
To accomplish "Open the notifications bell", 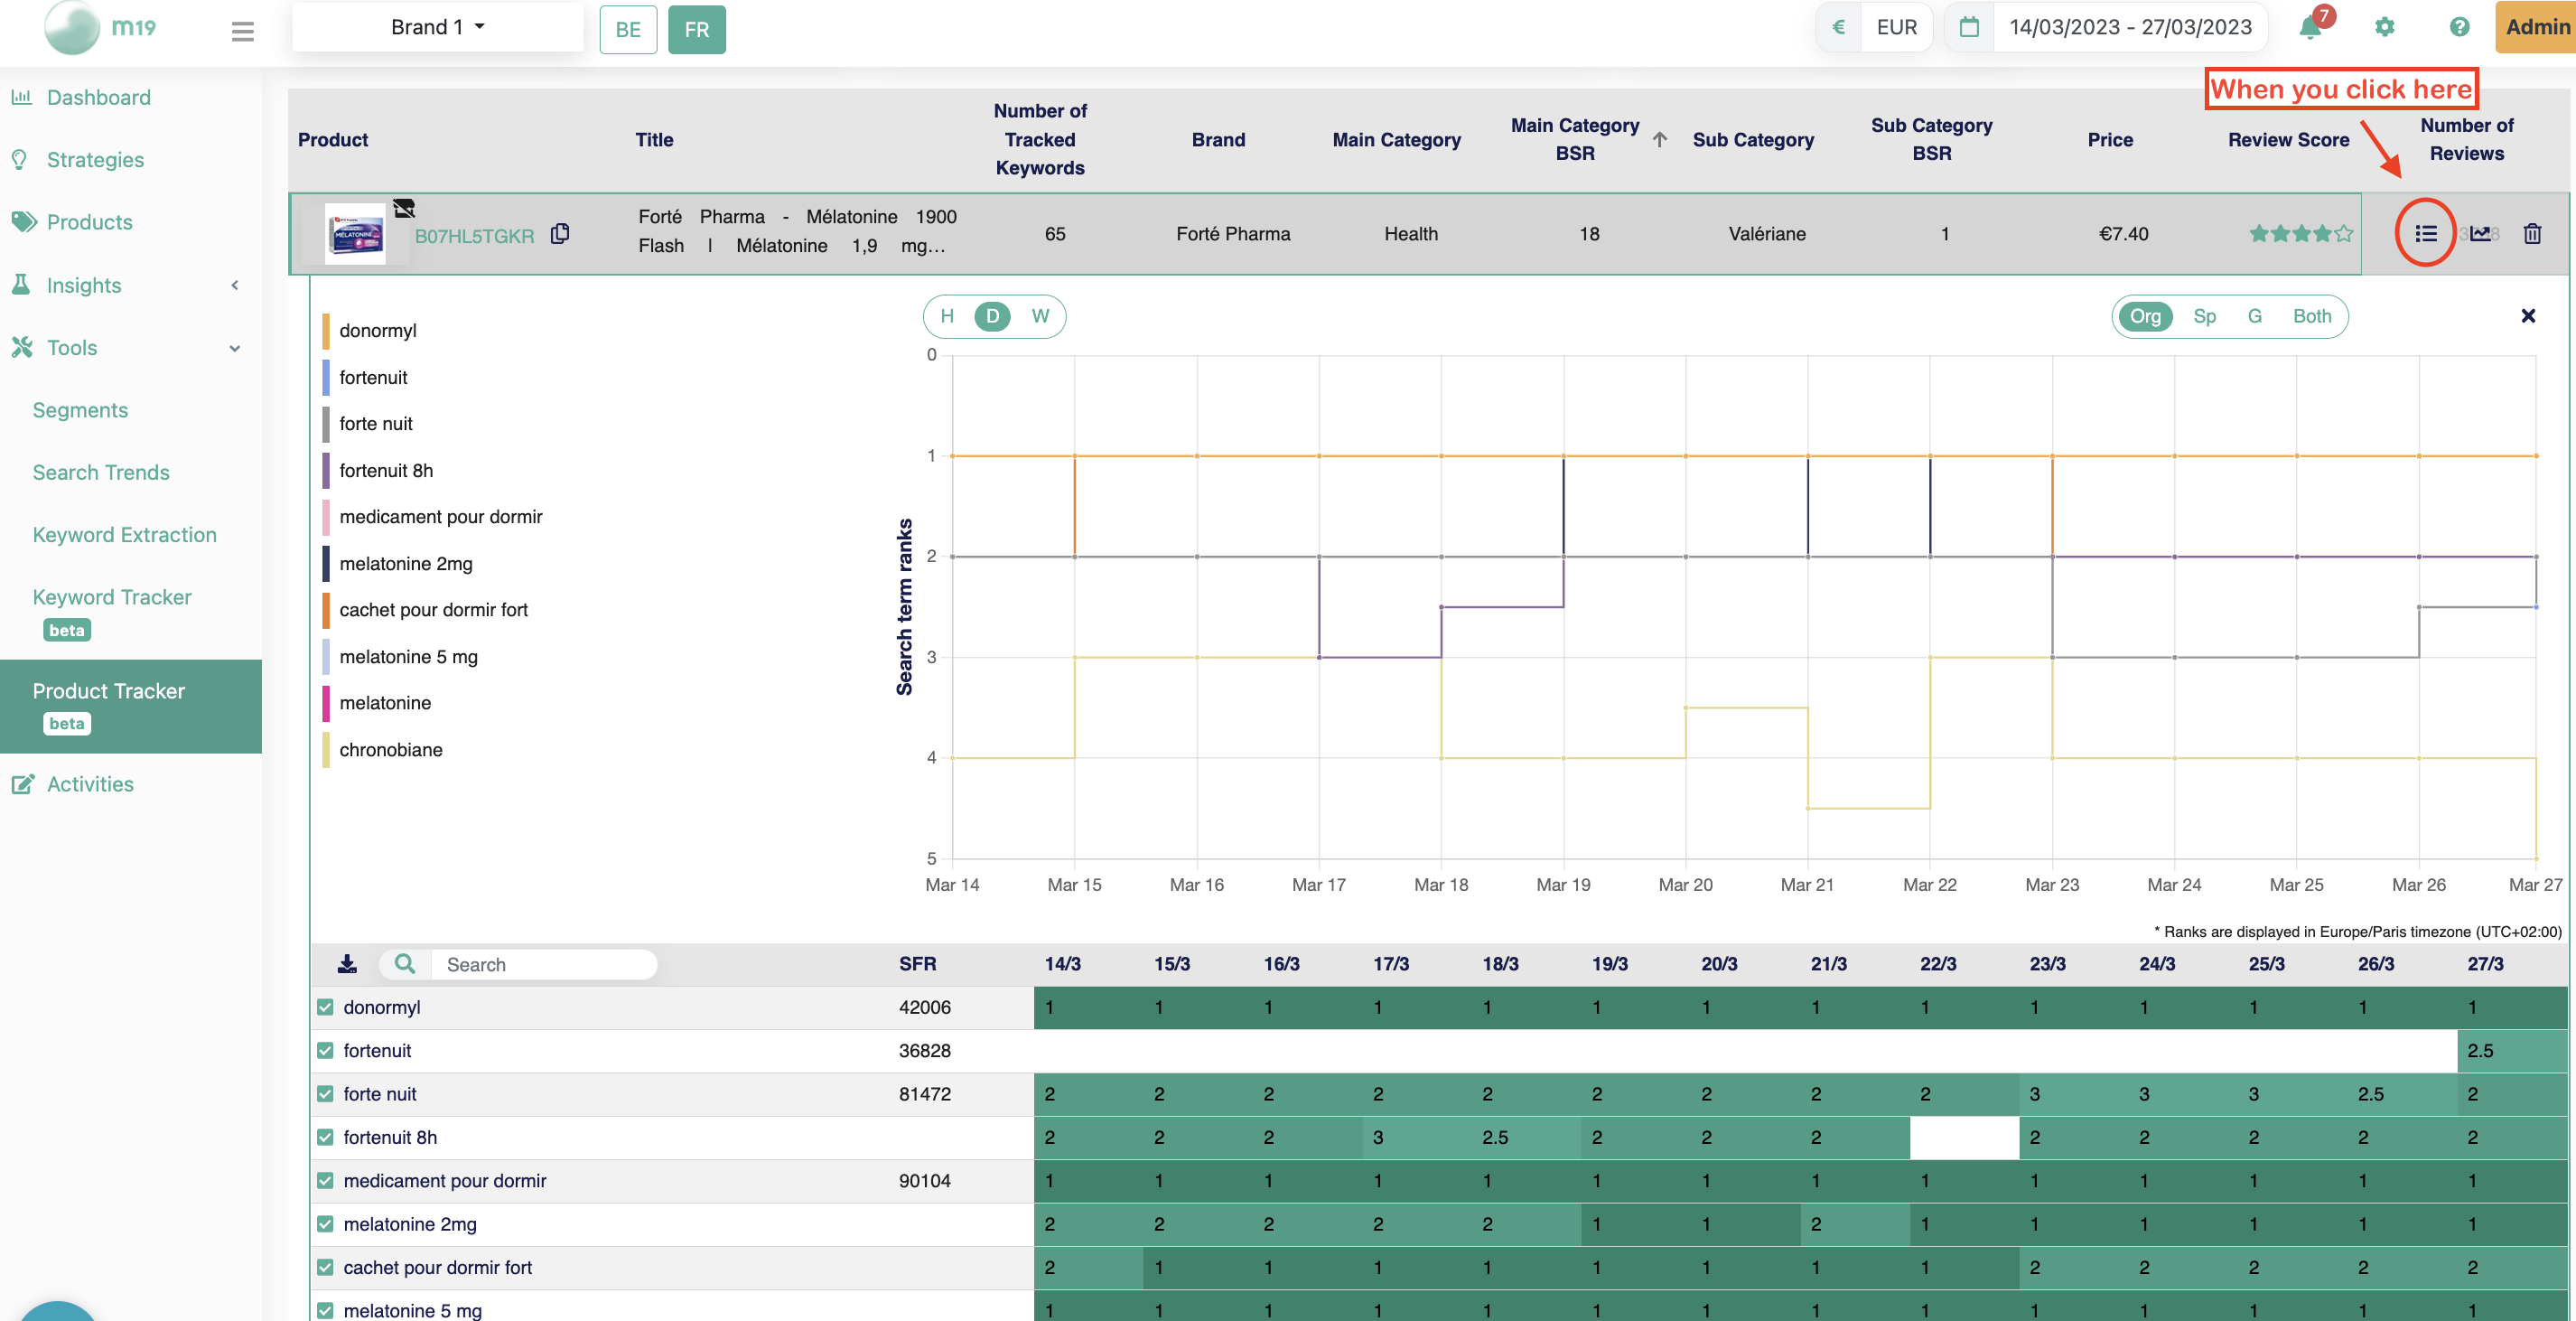I will point(2310,27).
